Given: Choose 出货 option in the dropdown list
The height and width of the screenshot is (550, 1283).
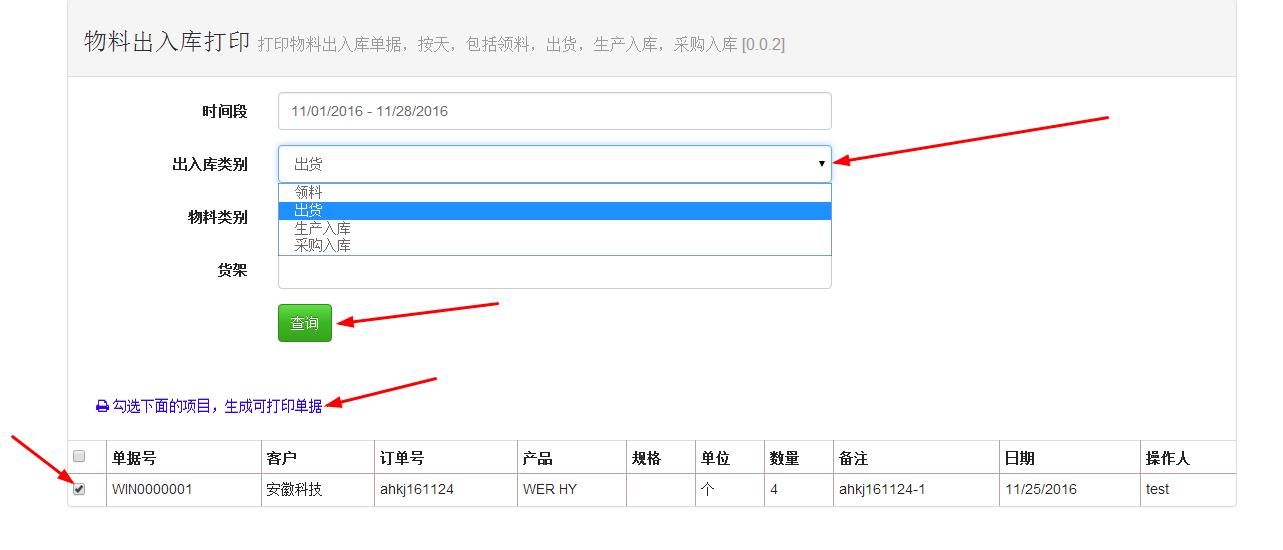Looking at the screenshot, I should tap(308, 211).
